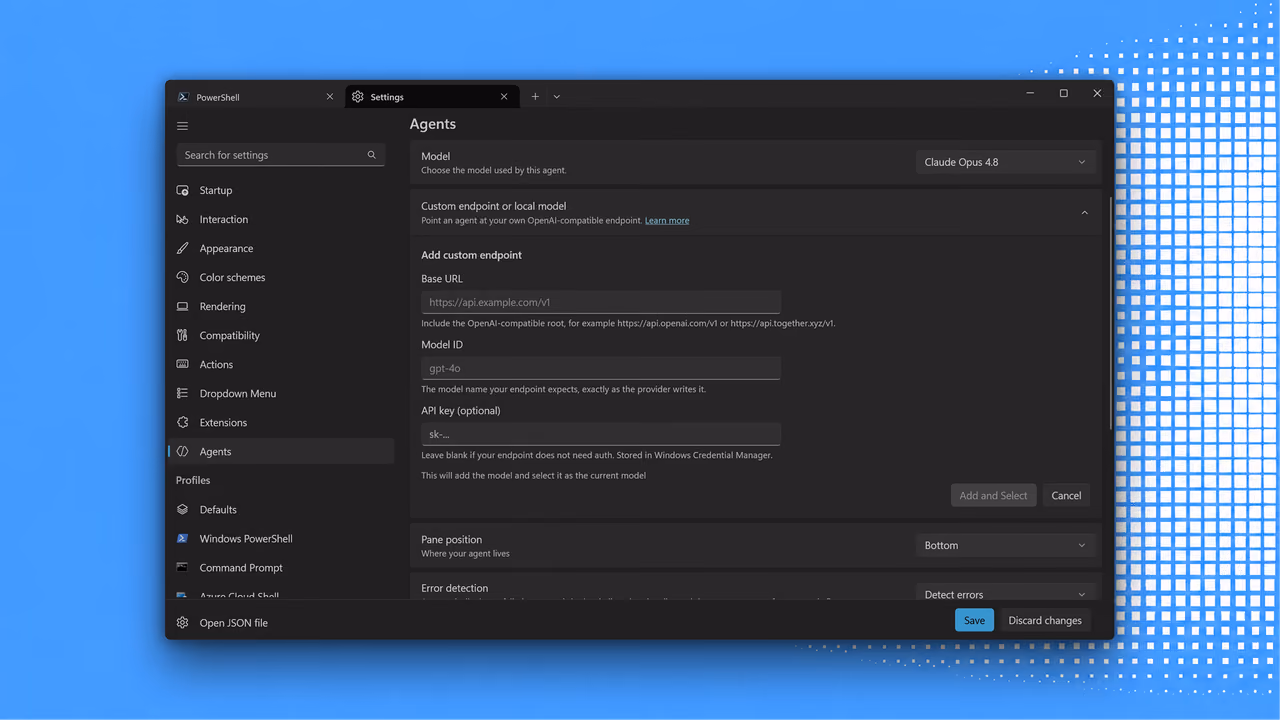Follow the Learn more link
This screenshot has height=720, width=1280.
[667, 220]
